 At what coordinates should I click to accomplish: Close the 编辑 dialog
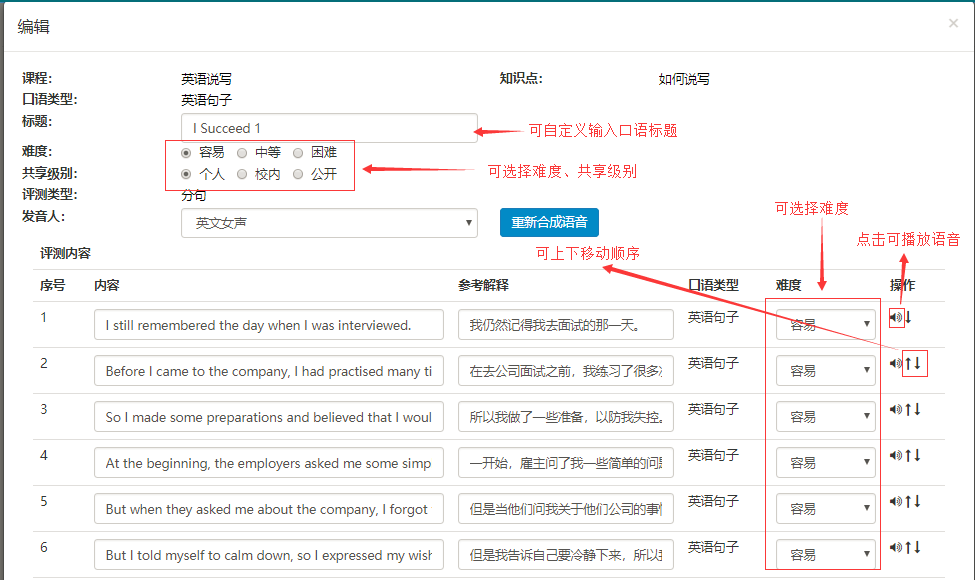pos(953,23)
